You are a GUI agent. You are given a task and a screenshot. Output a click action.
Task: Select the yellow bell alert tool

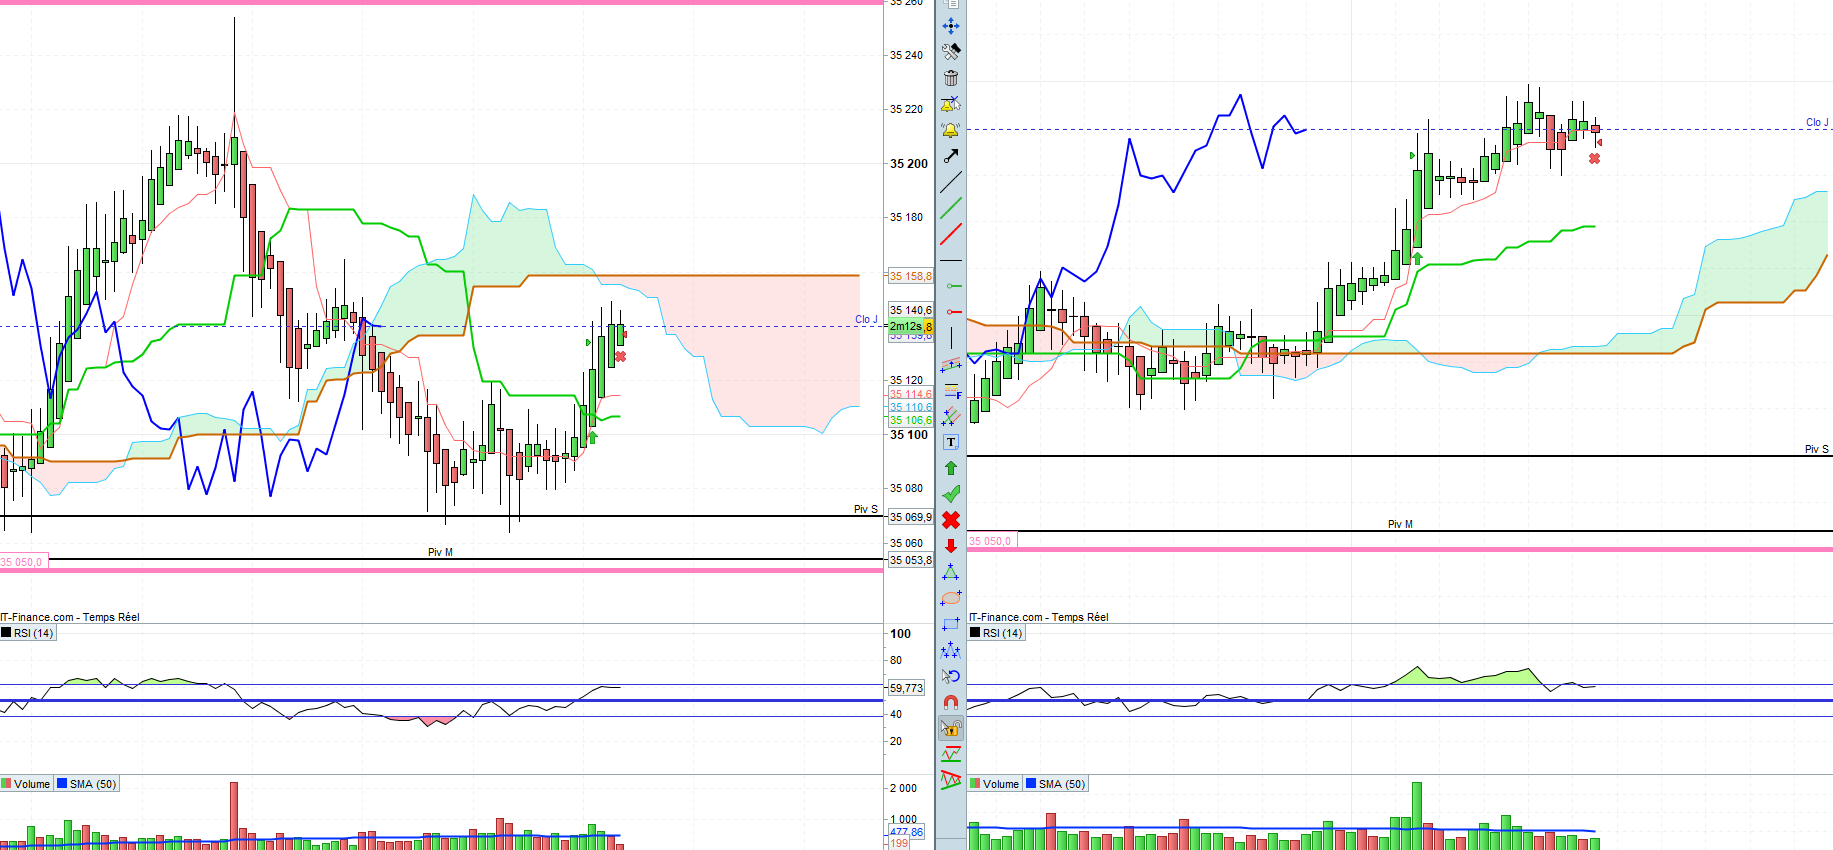(x=950, y=130)
